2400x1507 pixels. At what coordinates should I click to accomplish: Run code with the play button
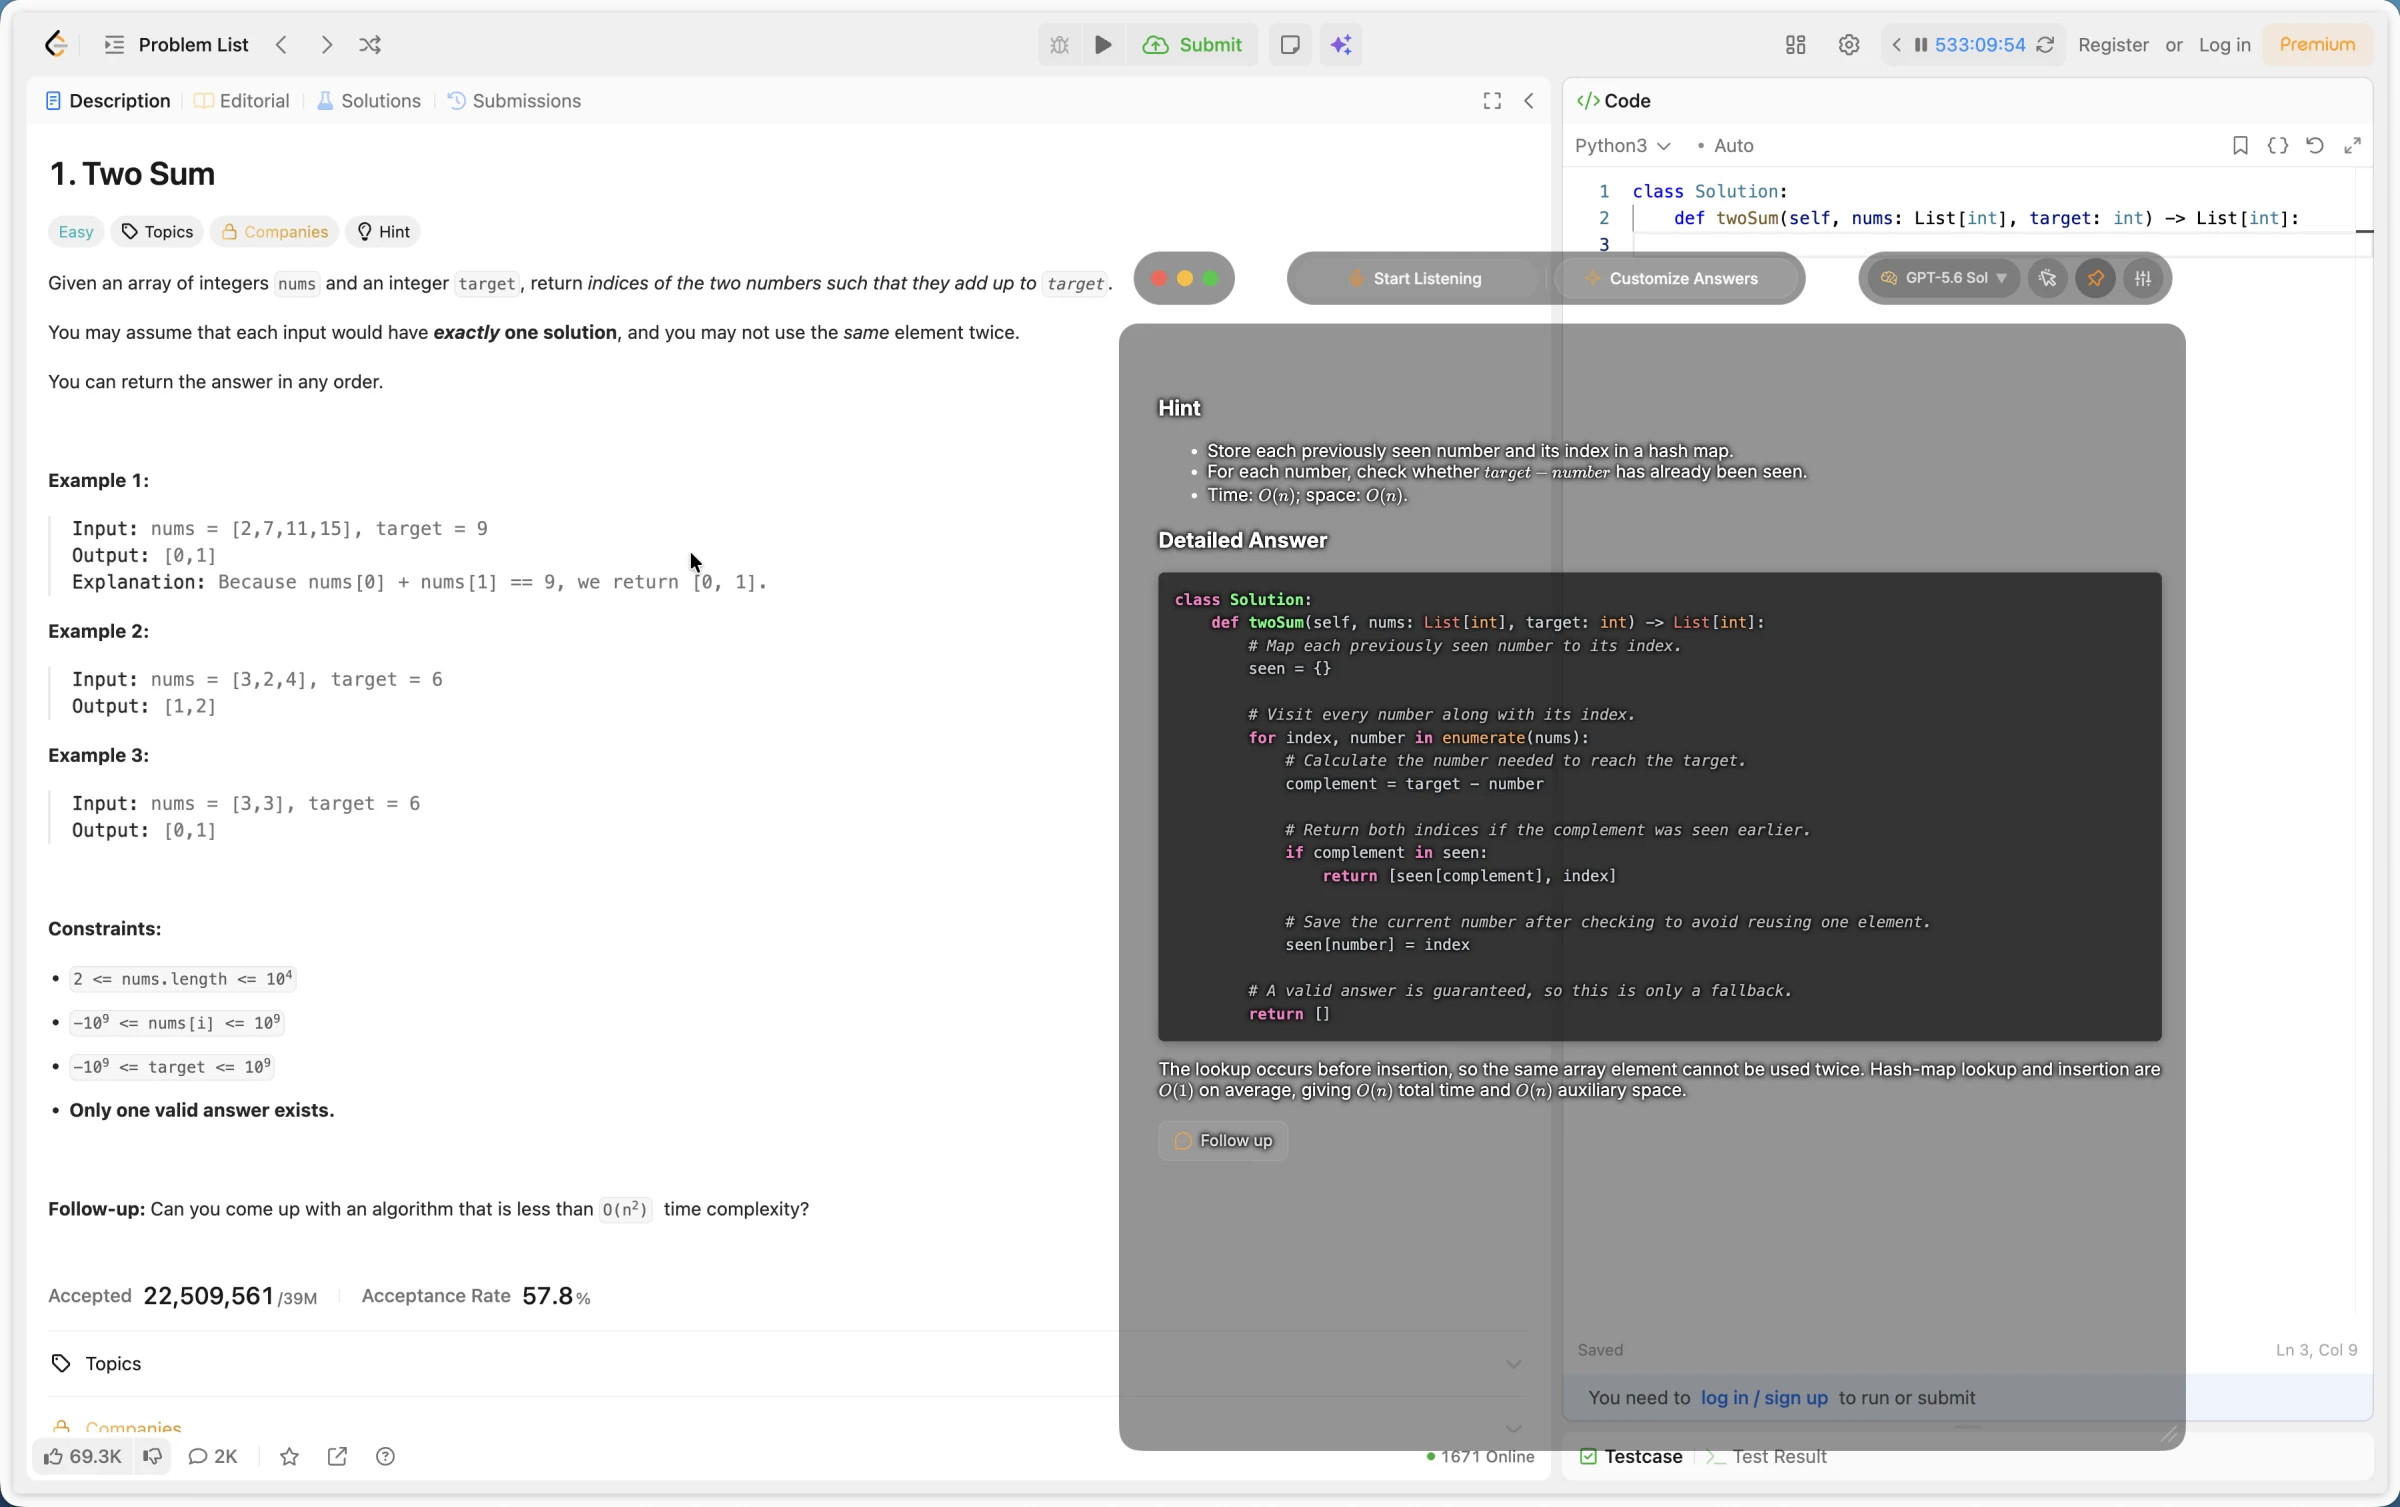1103,44
